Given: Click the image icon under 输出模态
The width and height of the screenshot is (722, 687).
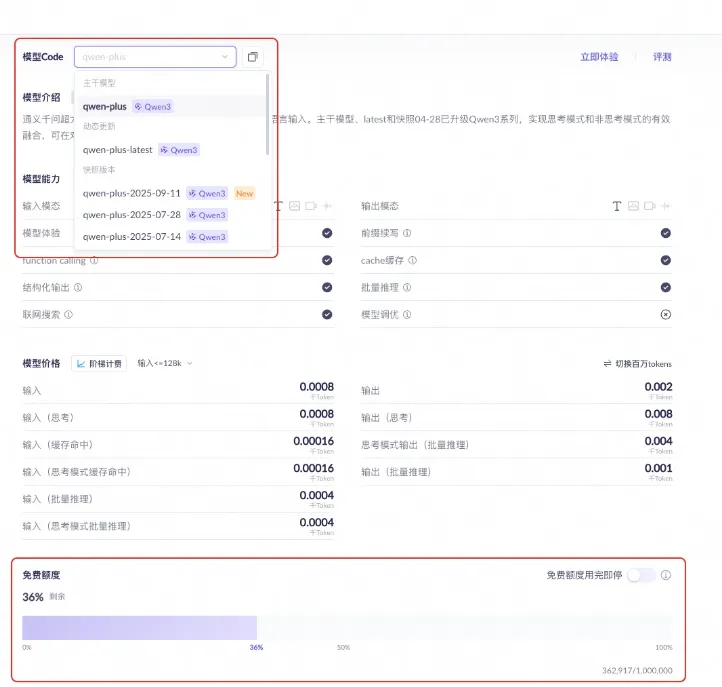Looking at the screenshot, I should (x=634, y=206).
